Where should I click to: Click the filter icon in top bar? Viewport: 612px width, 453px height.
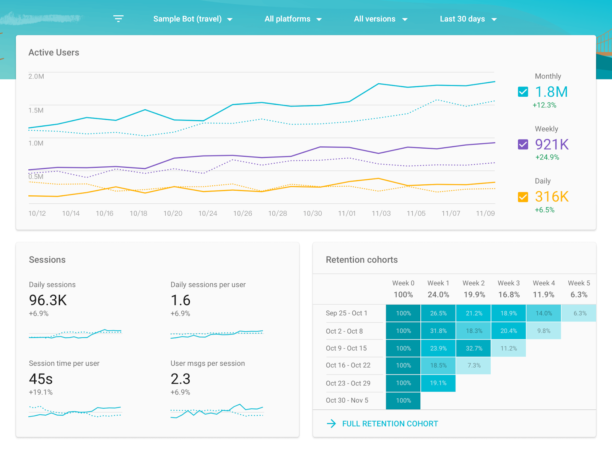pyautogui.click(x=119, y=18)
